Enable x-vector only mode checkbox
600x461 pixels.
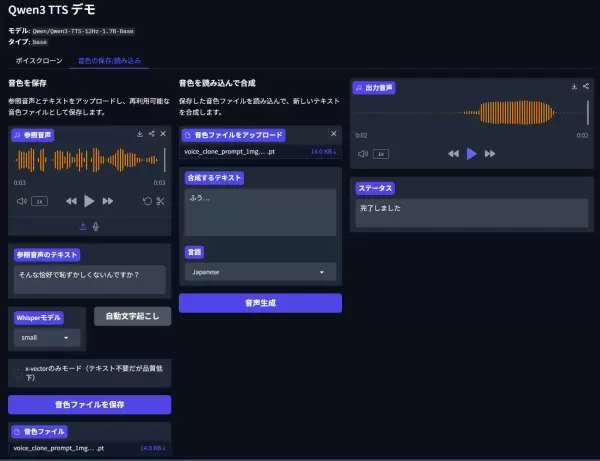(x=17, y=373)
